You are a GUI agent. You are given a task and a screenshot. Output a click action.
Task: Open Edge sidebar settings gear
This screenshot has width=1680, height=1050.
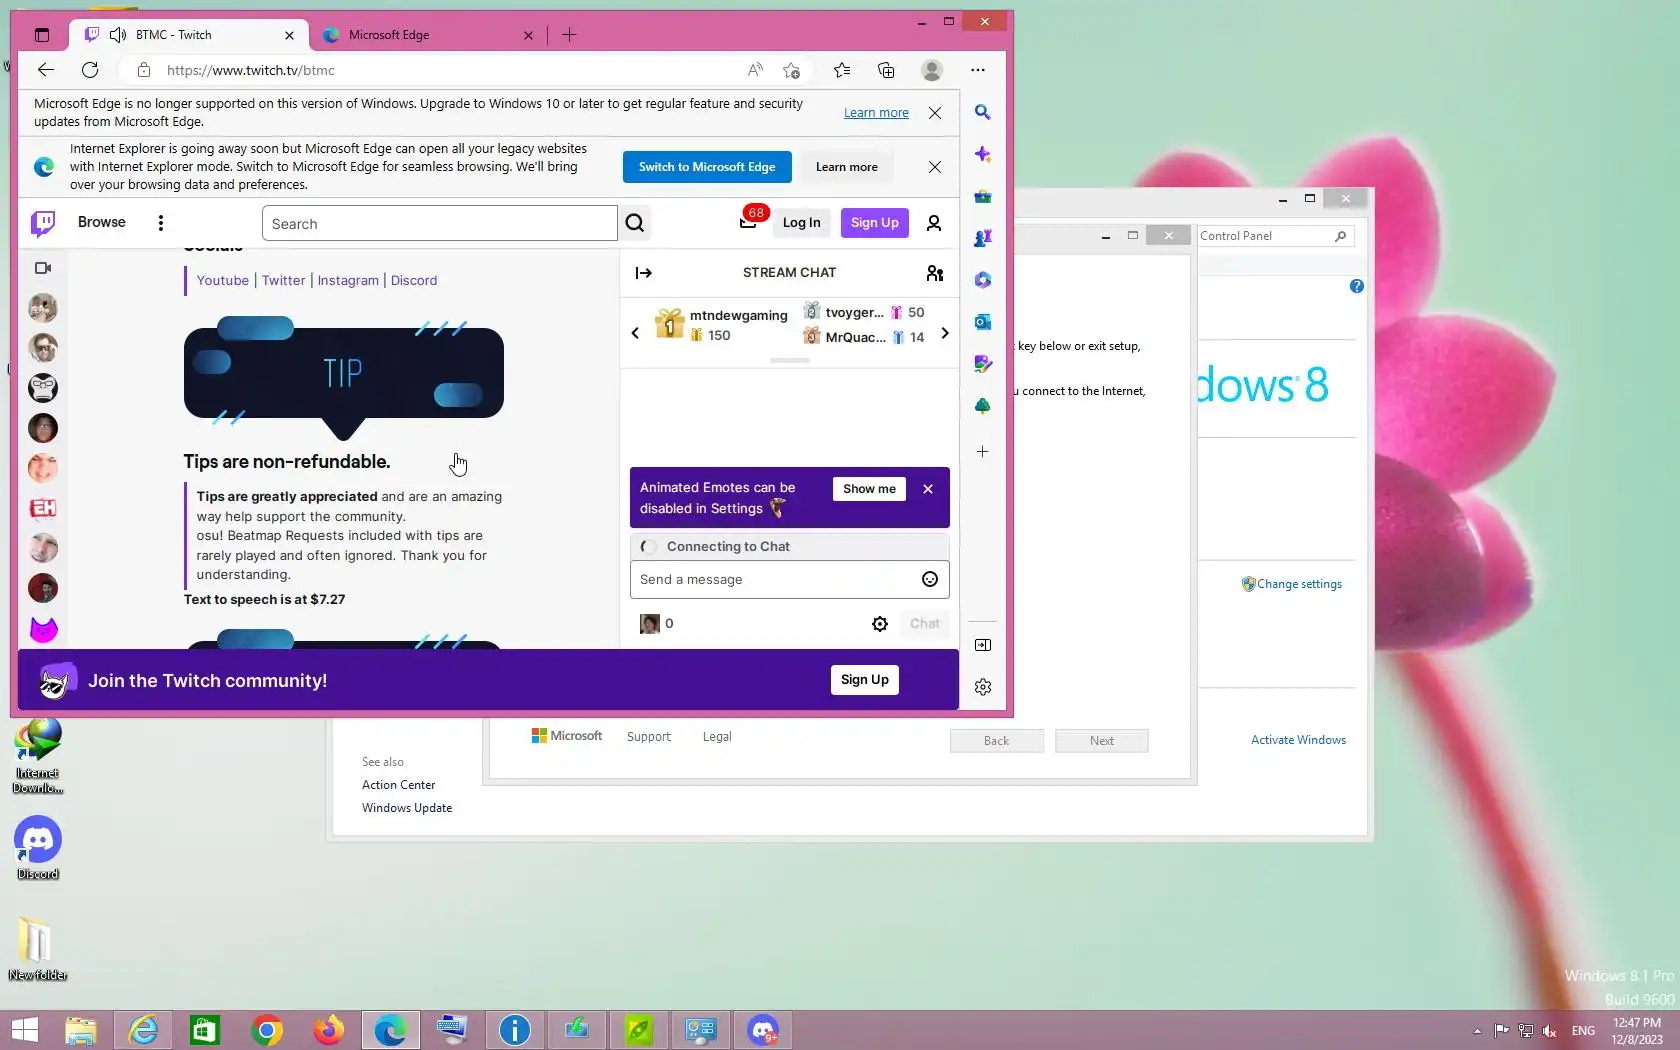point(983,687)
